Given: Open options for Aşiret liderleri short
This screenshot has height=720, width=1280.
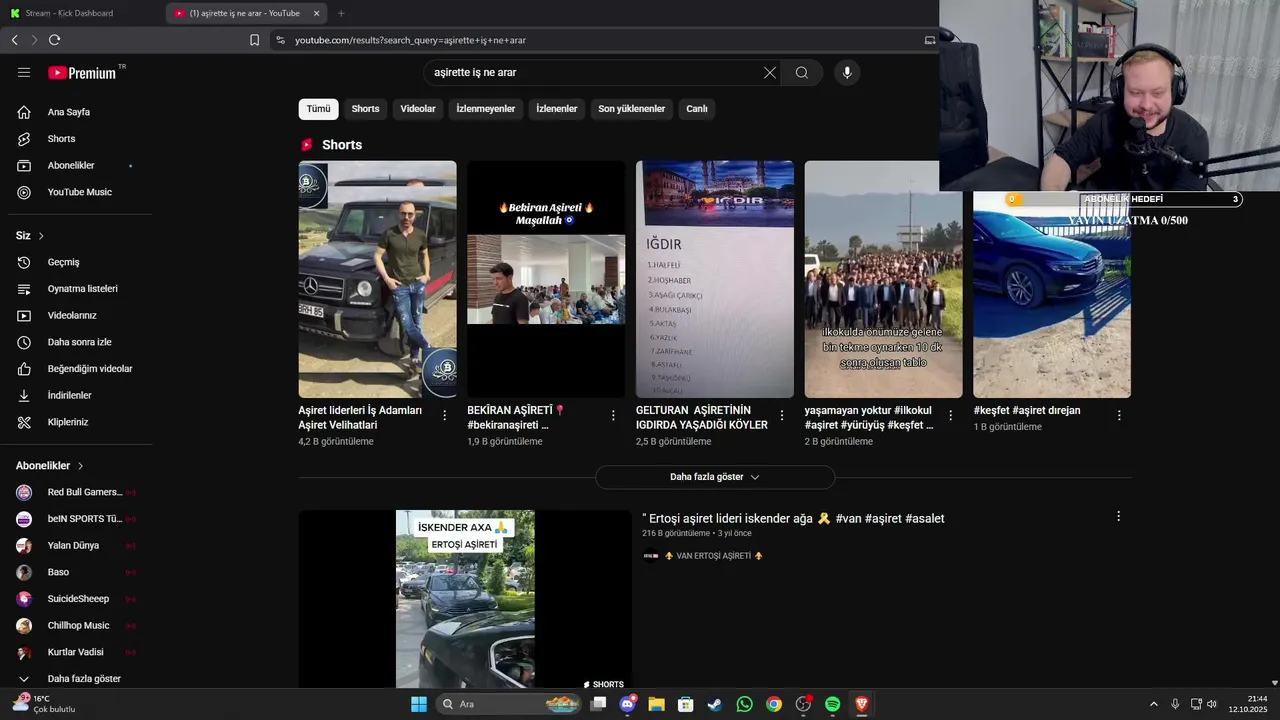Looking at the screenshot, I should (x=445, y=415).
